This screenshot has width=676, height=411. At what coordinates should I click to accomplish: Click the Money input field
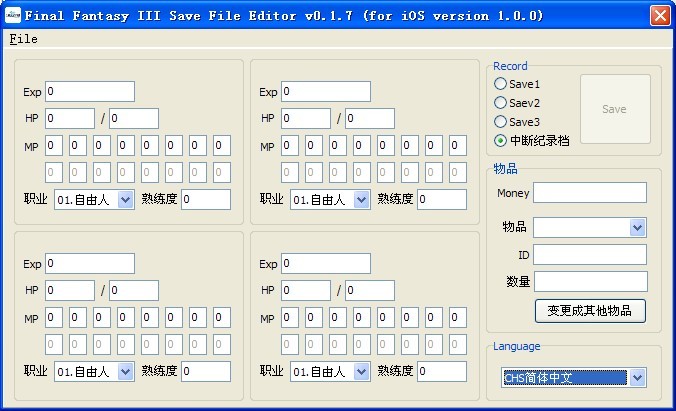(590, 192)
